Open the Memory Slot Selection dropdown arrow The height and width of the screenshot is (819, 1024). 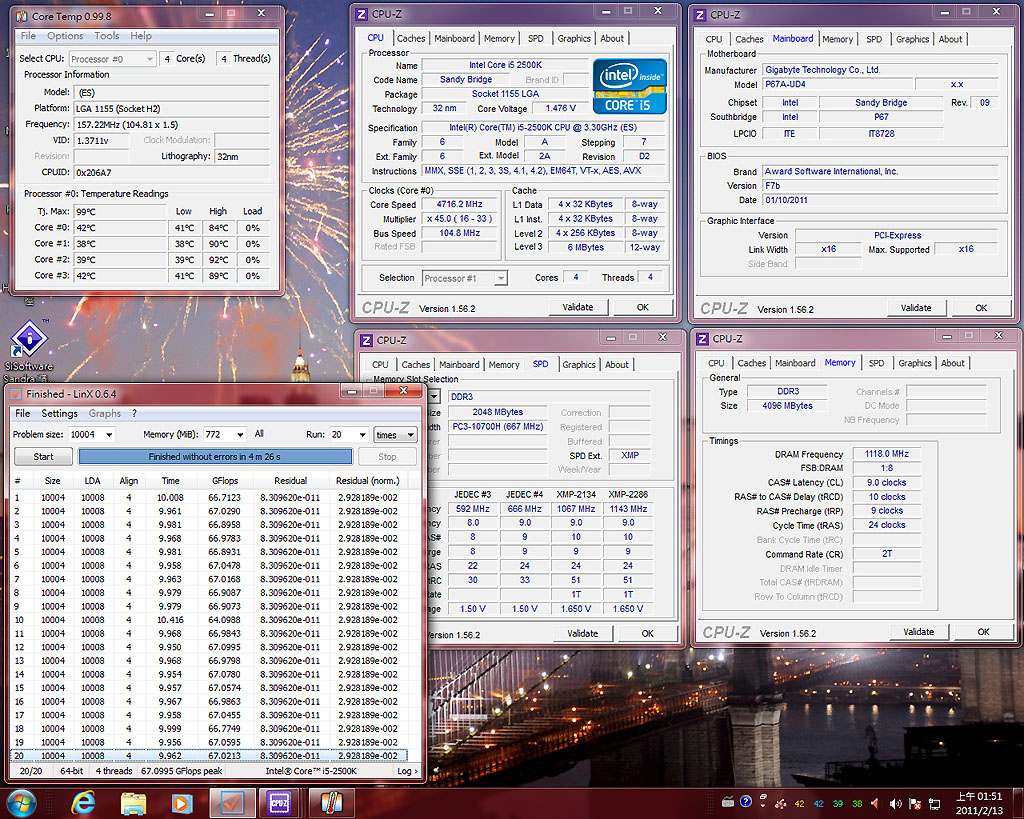point(434,396)
